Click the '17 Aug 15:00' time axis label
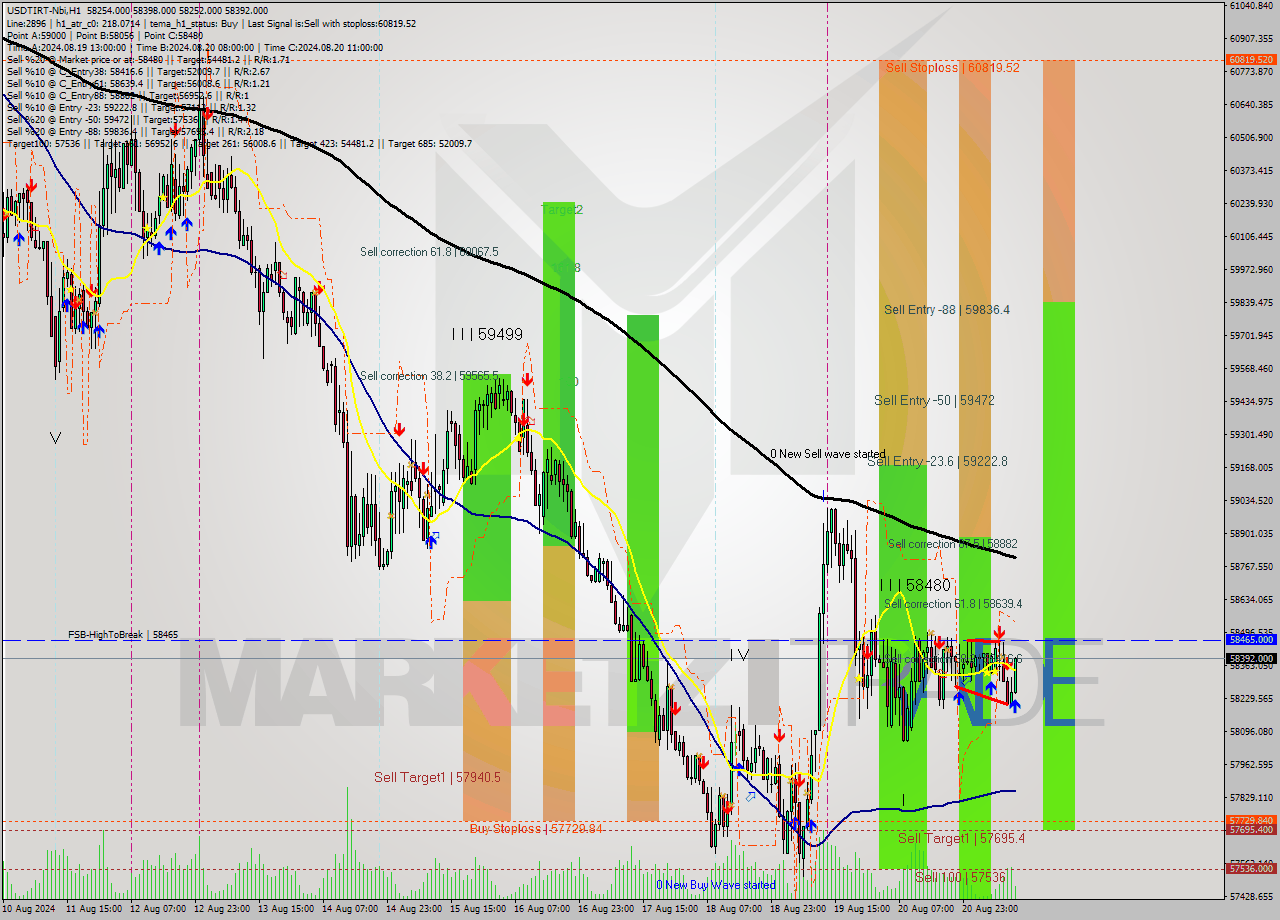Viewport: 1280px width, 920px height. click(671, 909)
